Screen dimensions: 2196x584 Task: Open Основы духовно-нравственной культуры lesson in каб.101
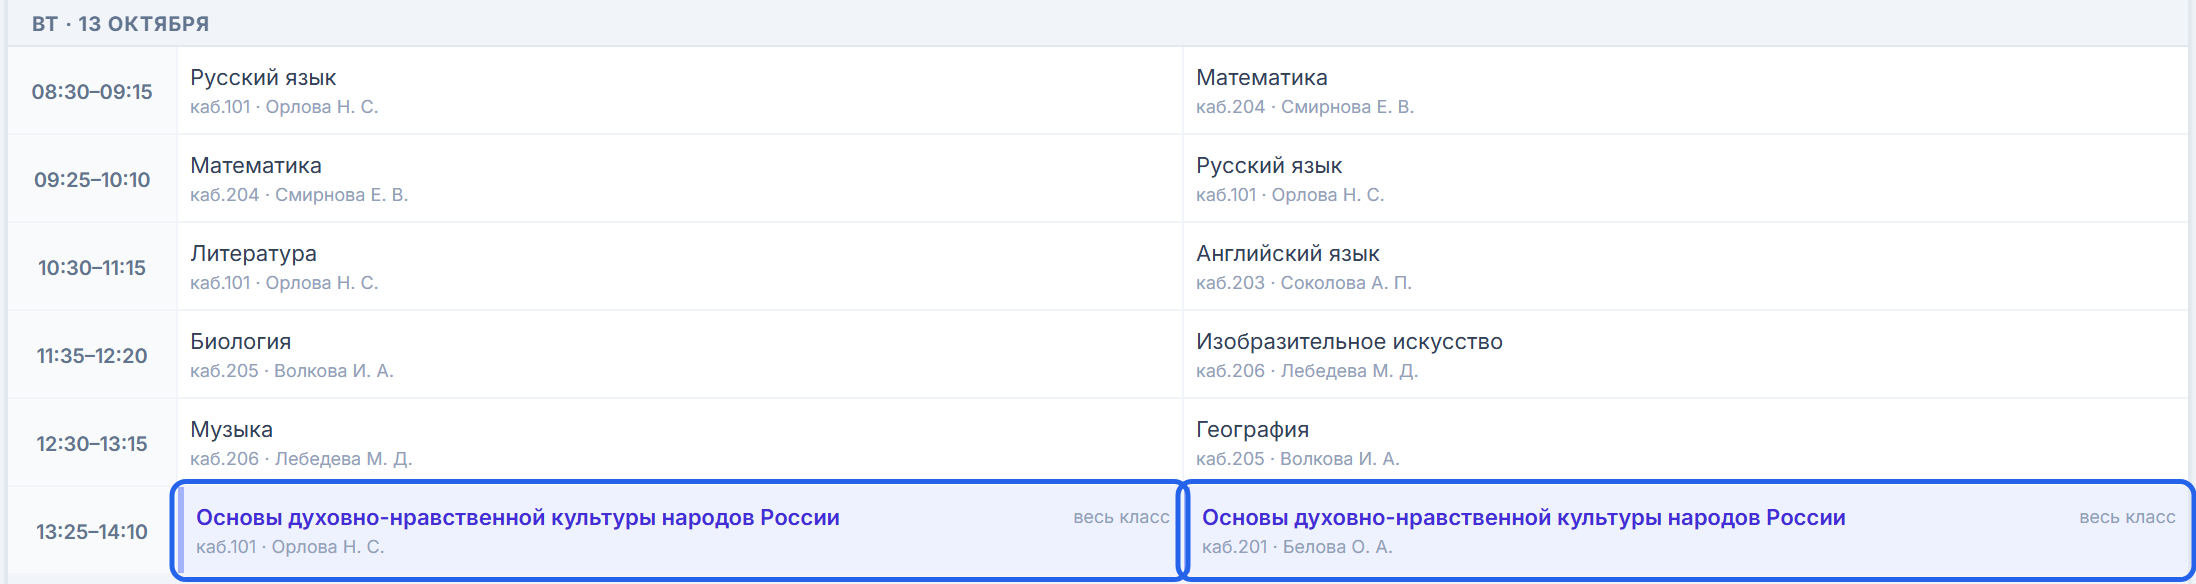tap(678, 530)
